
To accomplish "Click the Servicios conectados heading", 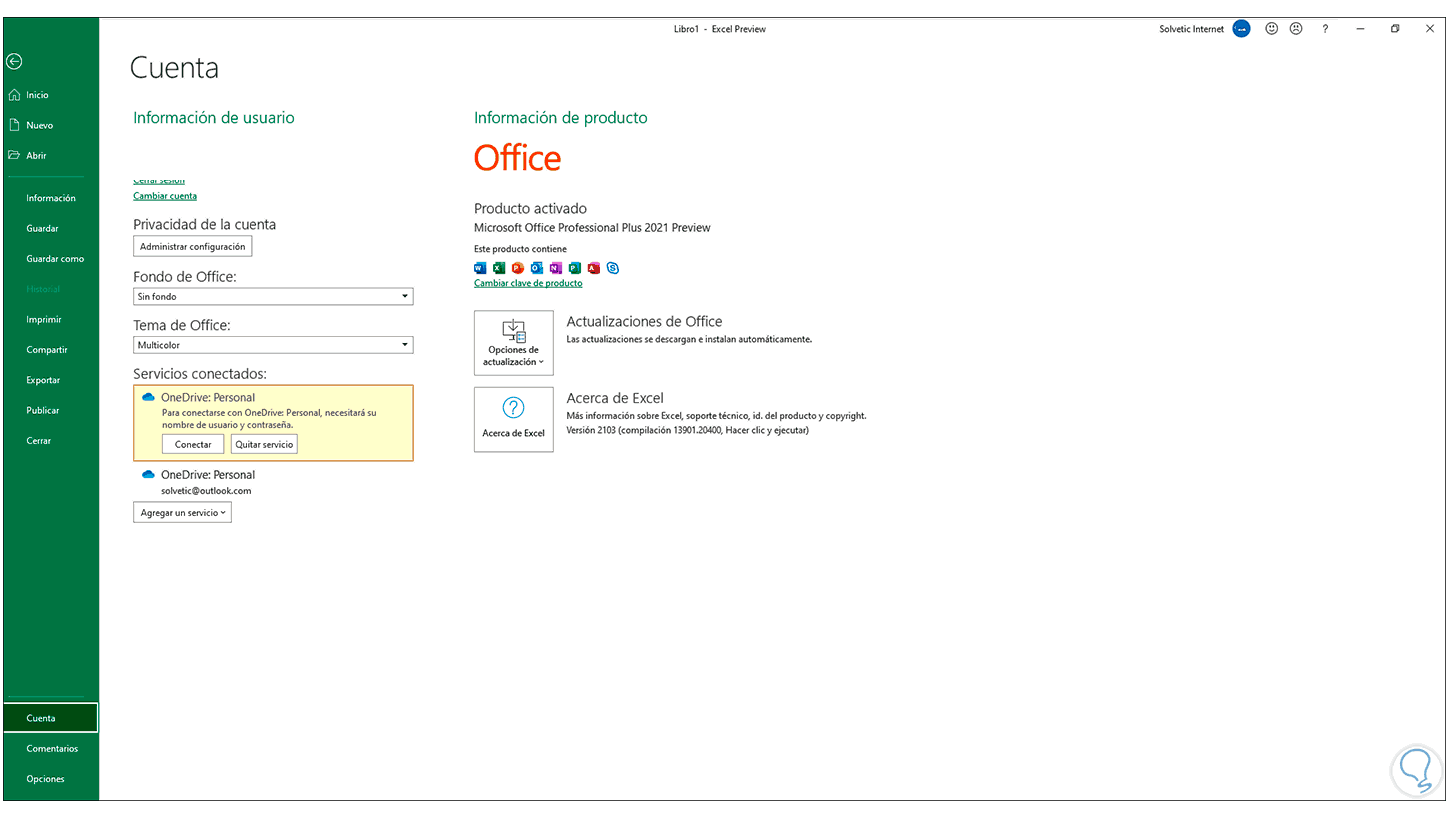I will tap(200, 373).
